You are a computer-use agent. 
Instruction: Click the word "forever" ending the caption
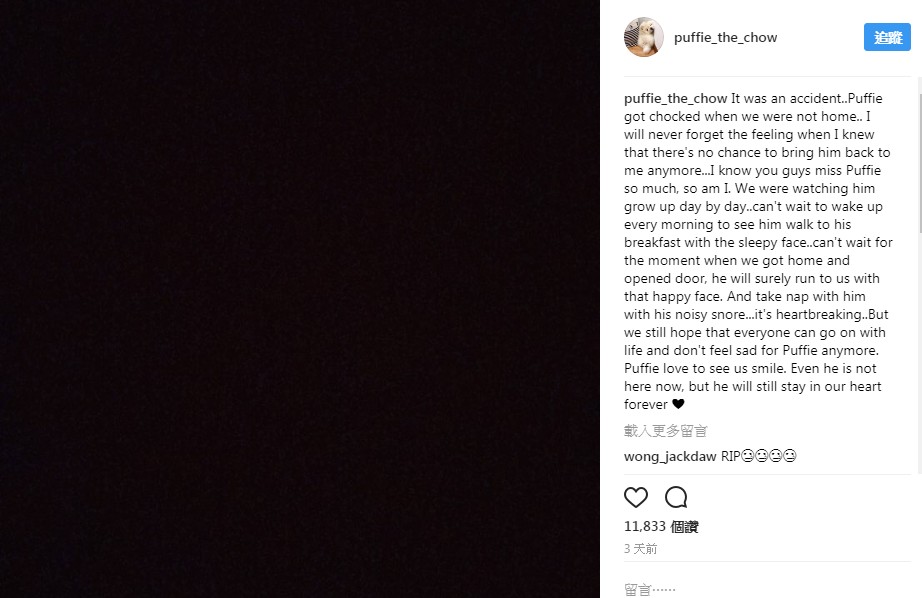tap(646, 405)
